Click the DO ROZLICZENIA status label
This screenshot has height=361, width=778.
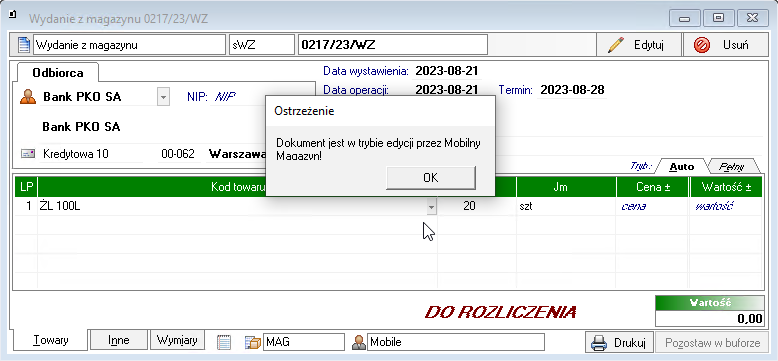pos(501,312)
